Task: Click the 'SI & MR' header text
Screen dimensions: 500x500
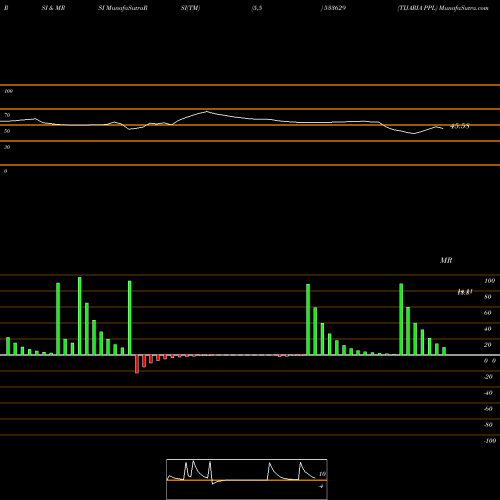Action: coord(53,8)
